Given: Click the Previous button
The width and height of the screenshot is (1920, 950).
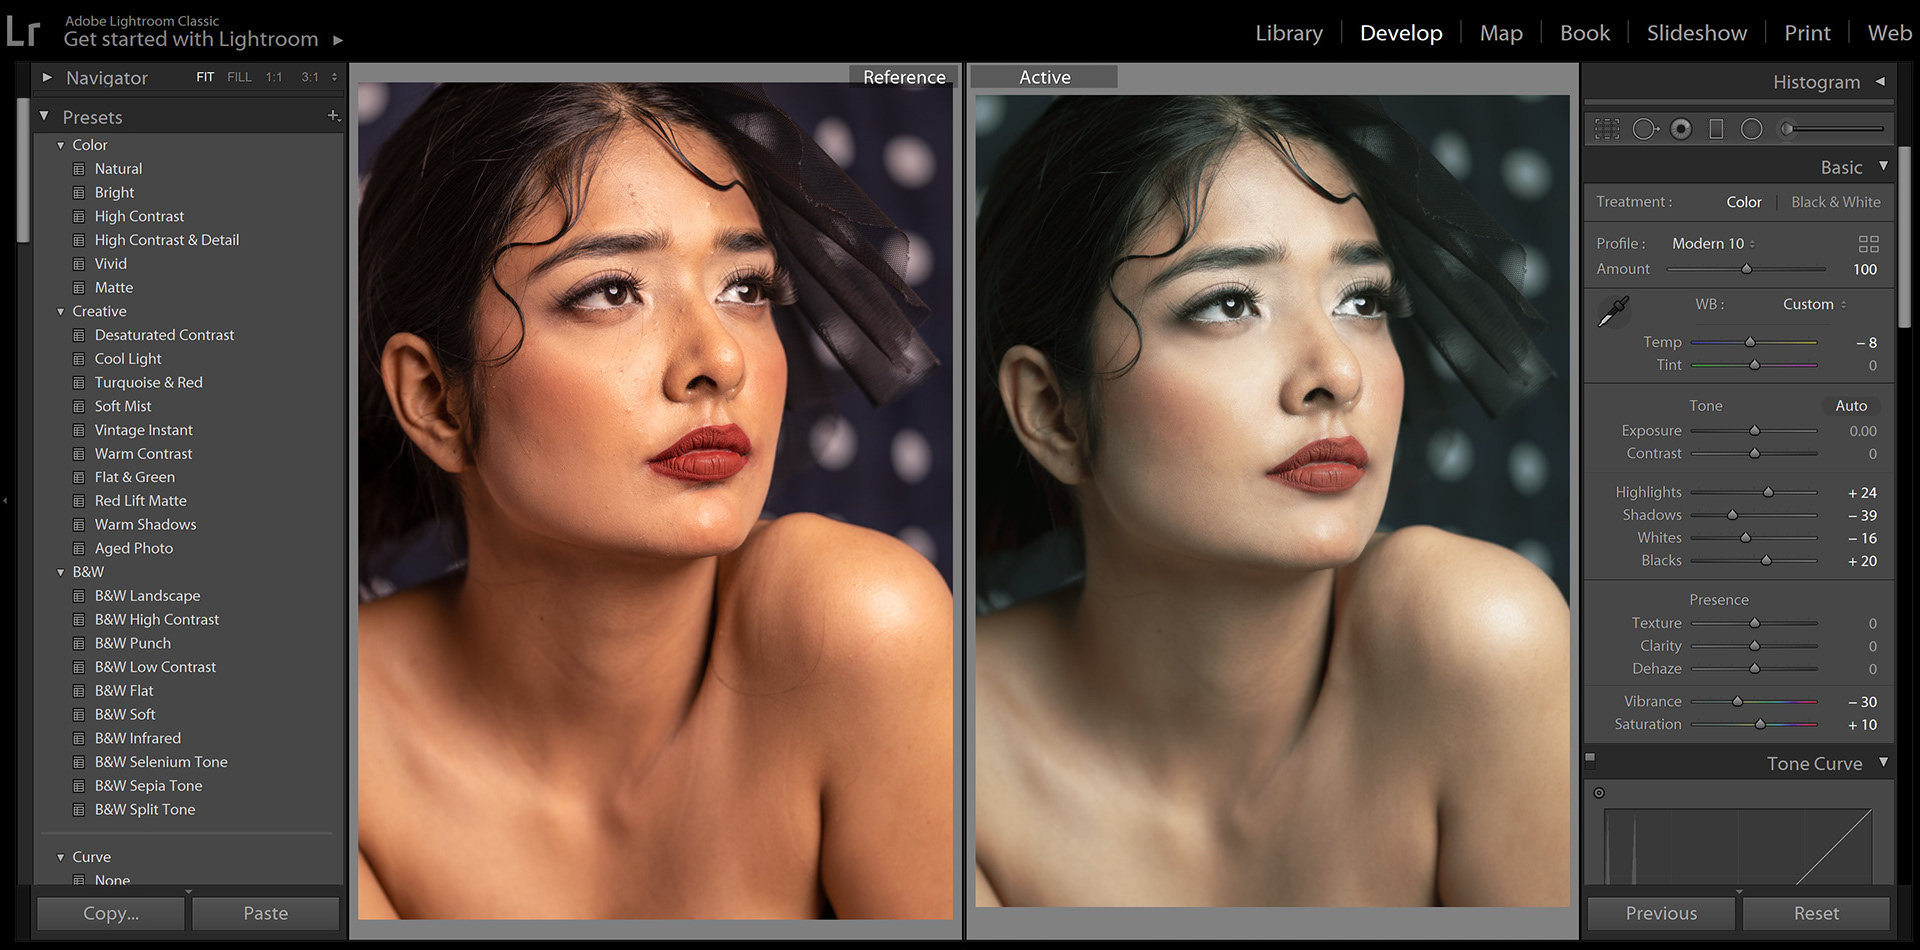Looking at the screenshot, I should coord(1661,913).
